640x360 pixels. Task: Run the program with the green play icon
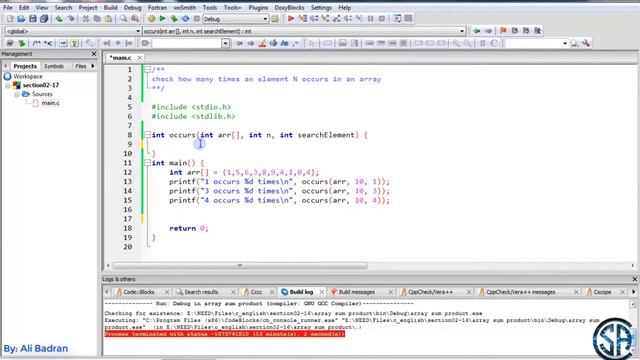[x=162, y=19]
